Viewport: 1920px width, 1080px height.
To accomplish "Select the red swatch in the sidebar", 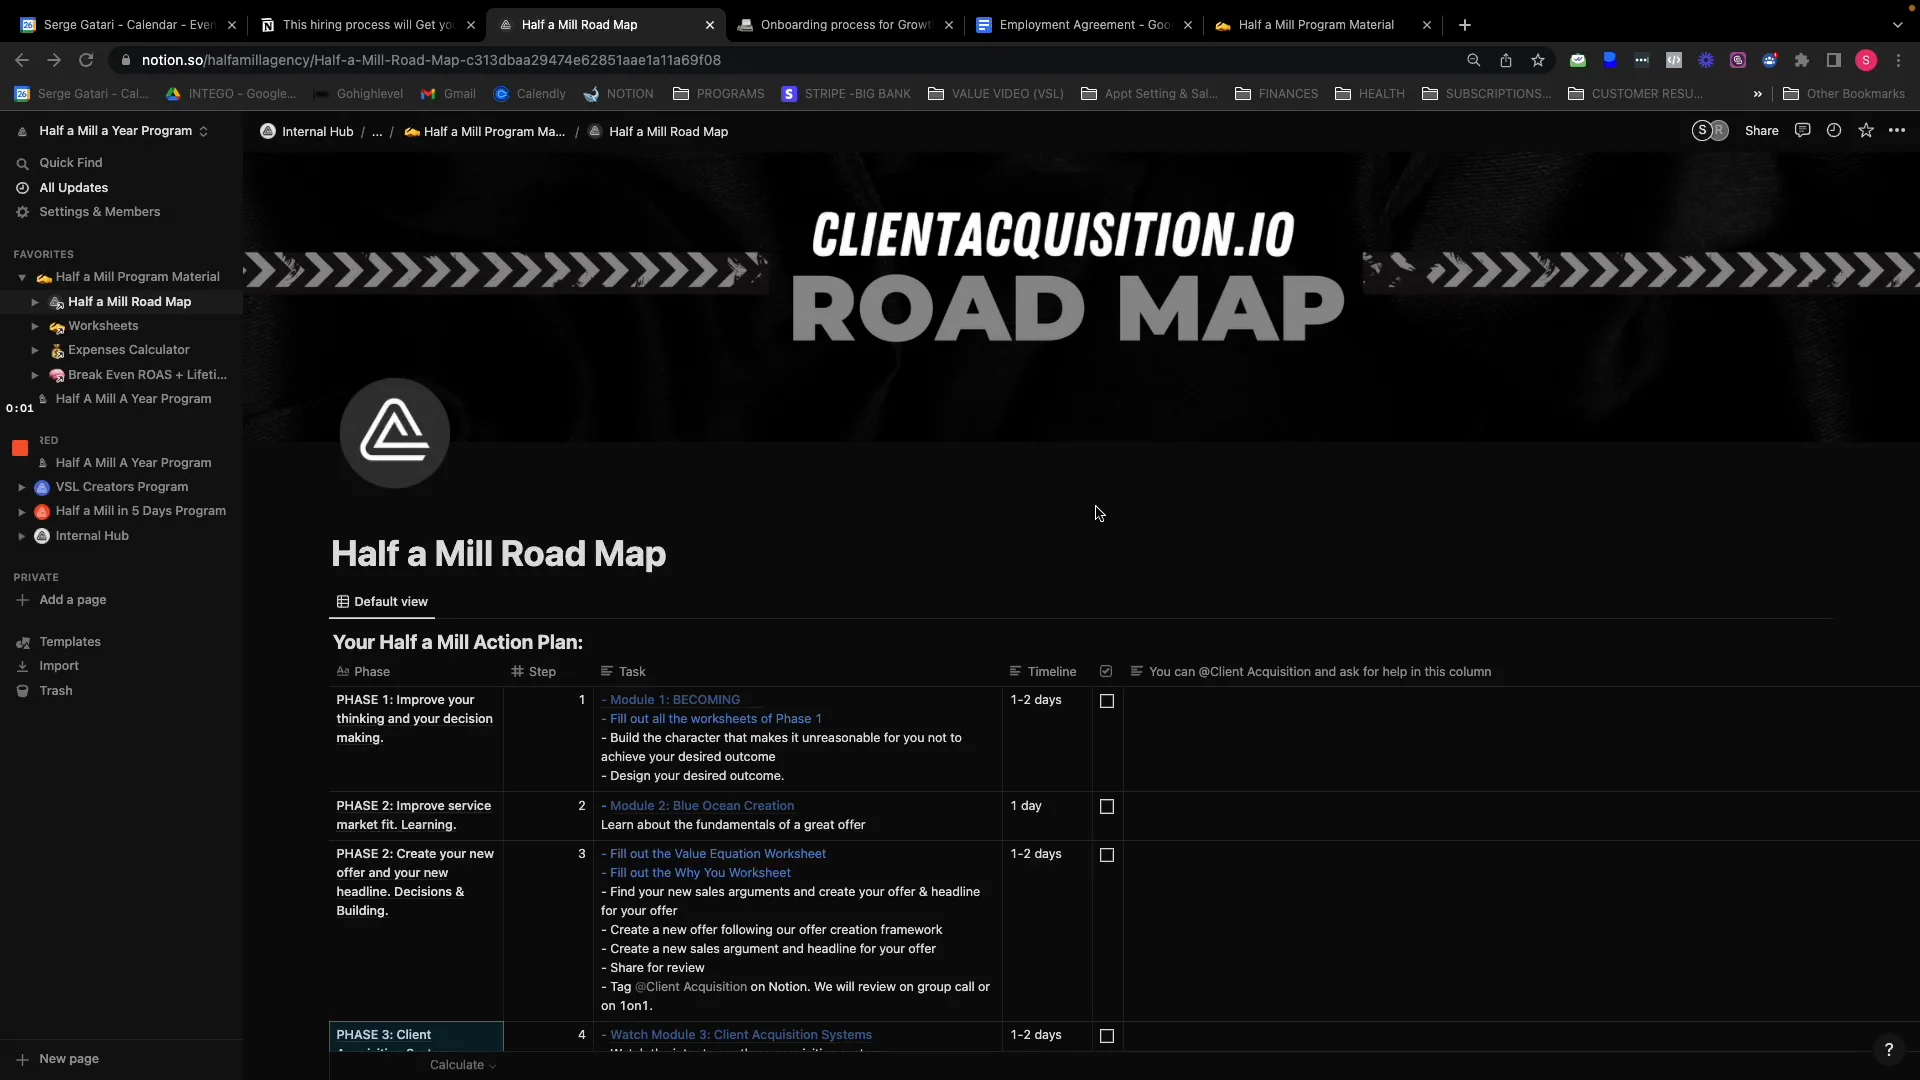I will [20, 448].
